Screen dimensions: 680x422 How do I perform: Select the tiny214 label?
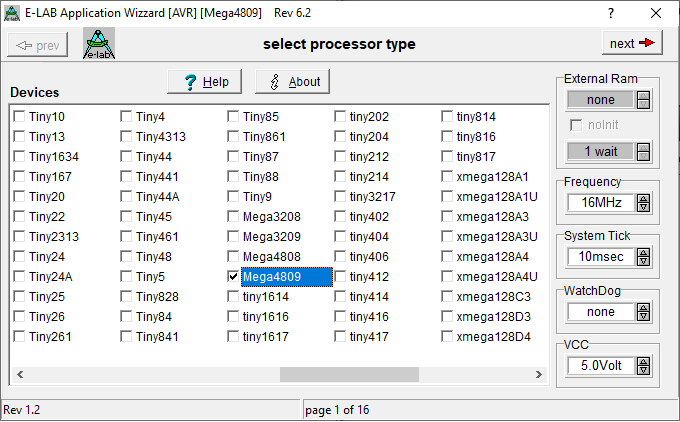369,177
